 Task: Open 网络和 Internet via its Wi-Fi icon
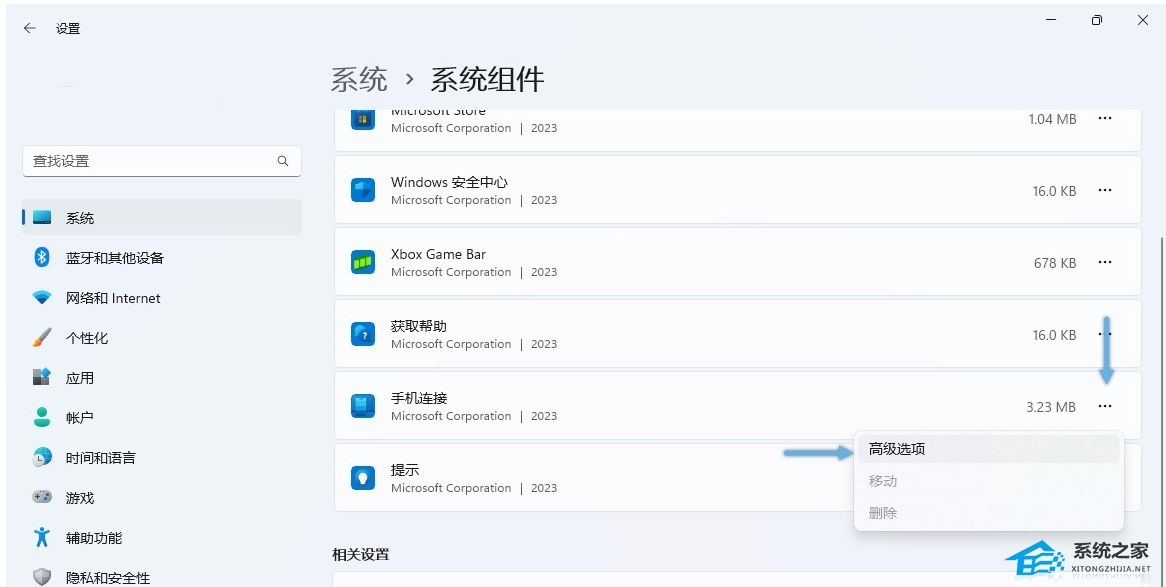click(x=42, y=298)
